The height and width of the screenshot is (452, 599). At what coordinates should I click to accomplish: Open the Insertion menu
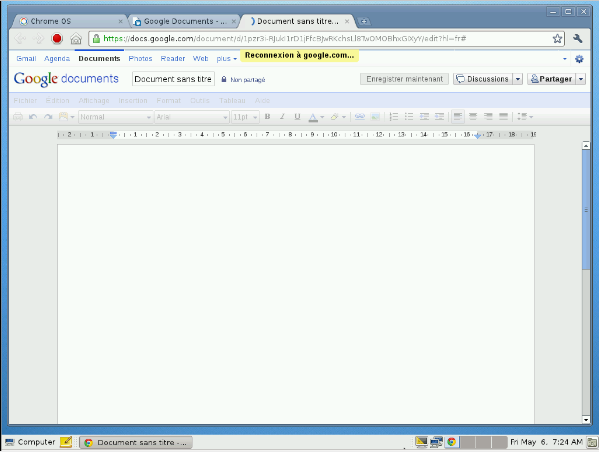(x=133, y=100)
